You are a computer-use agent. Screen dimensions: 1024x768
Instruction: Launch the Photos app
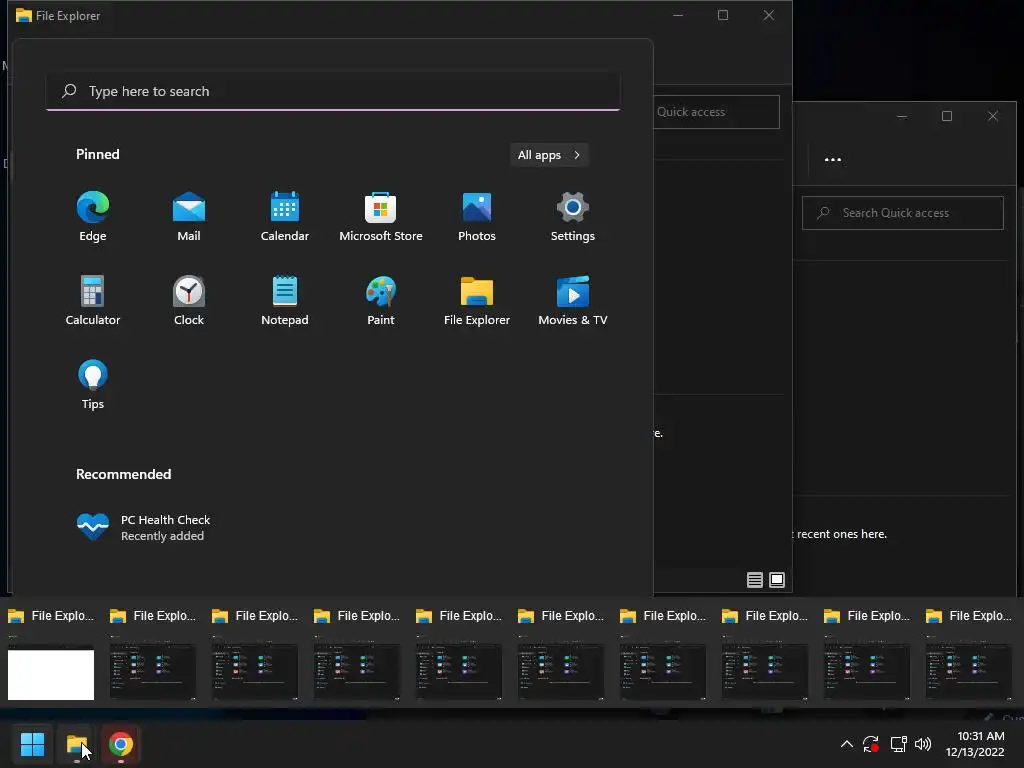pos(477,217)
